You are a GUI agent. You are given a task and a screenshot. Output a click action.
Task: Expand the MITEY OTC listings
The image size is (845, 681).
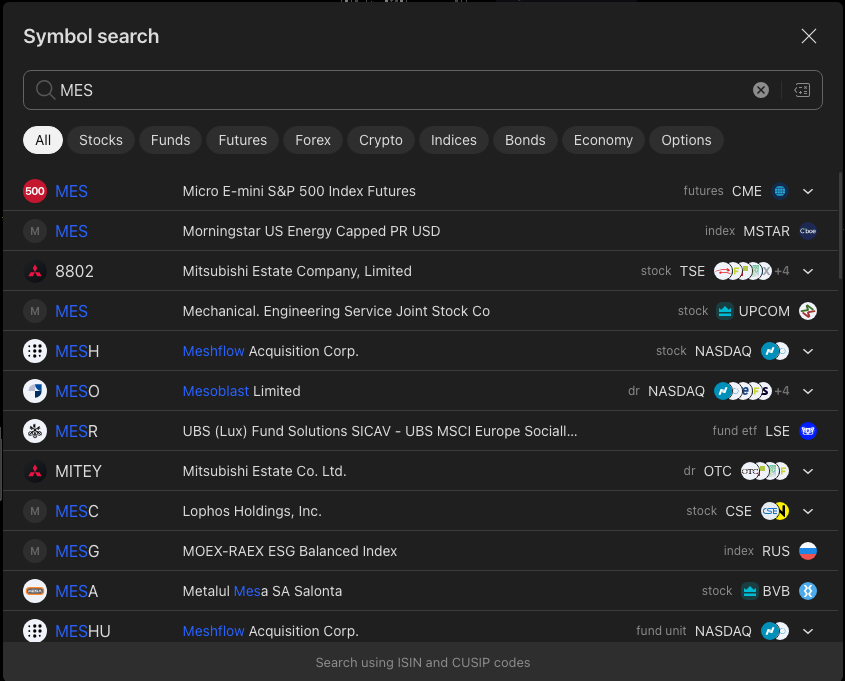pyautogui.click(x=807, y=471)
